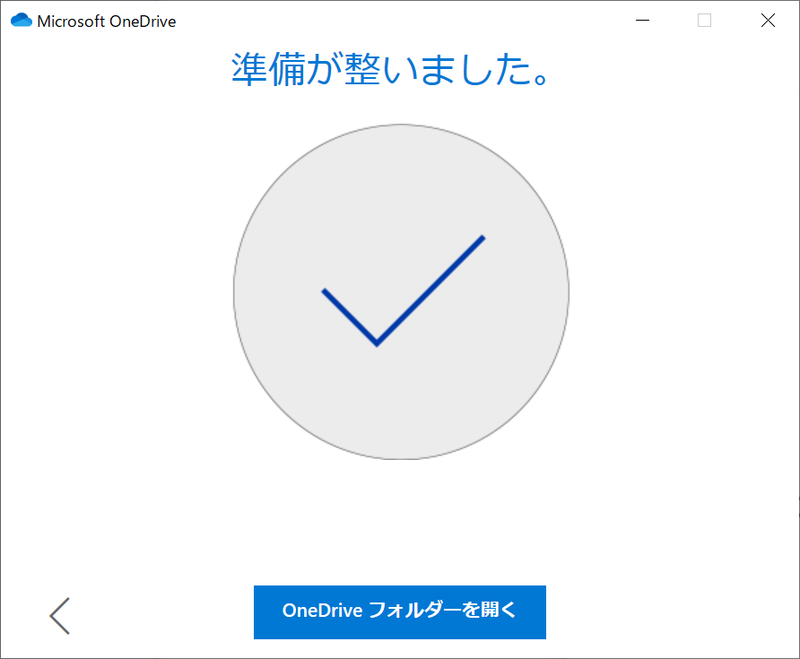
Task: Click the maximize window control
Action: tap(705, 20)
